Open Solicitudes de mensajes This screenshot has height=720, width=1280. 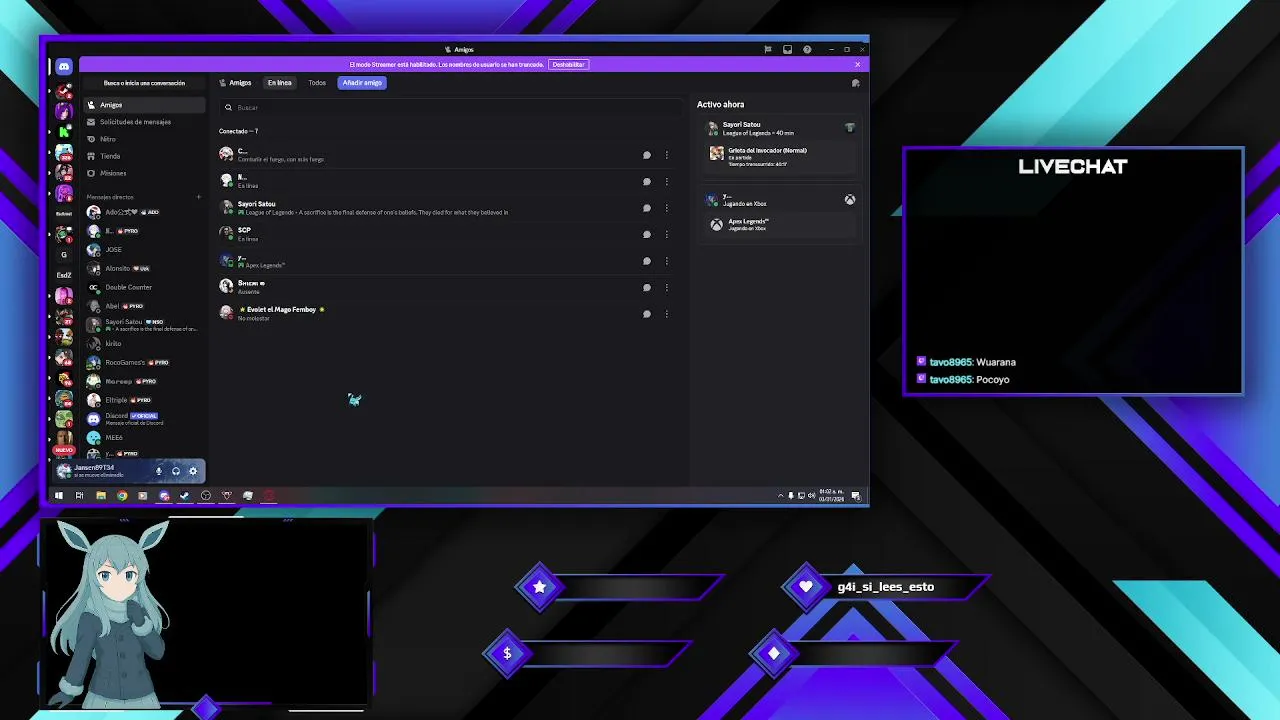(144, 122)
